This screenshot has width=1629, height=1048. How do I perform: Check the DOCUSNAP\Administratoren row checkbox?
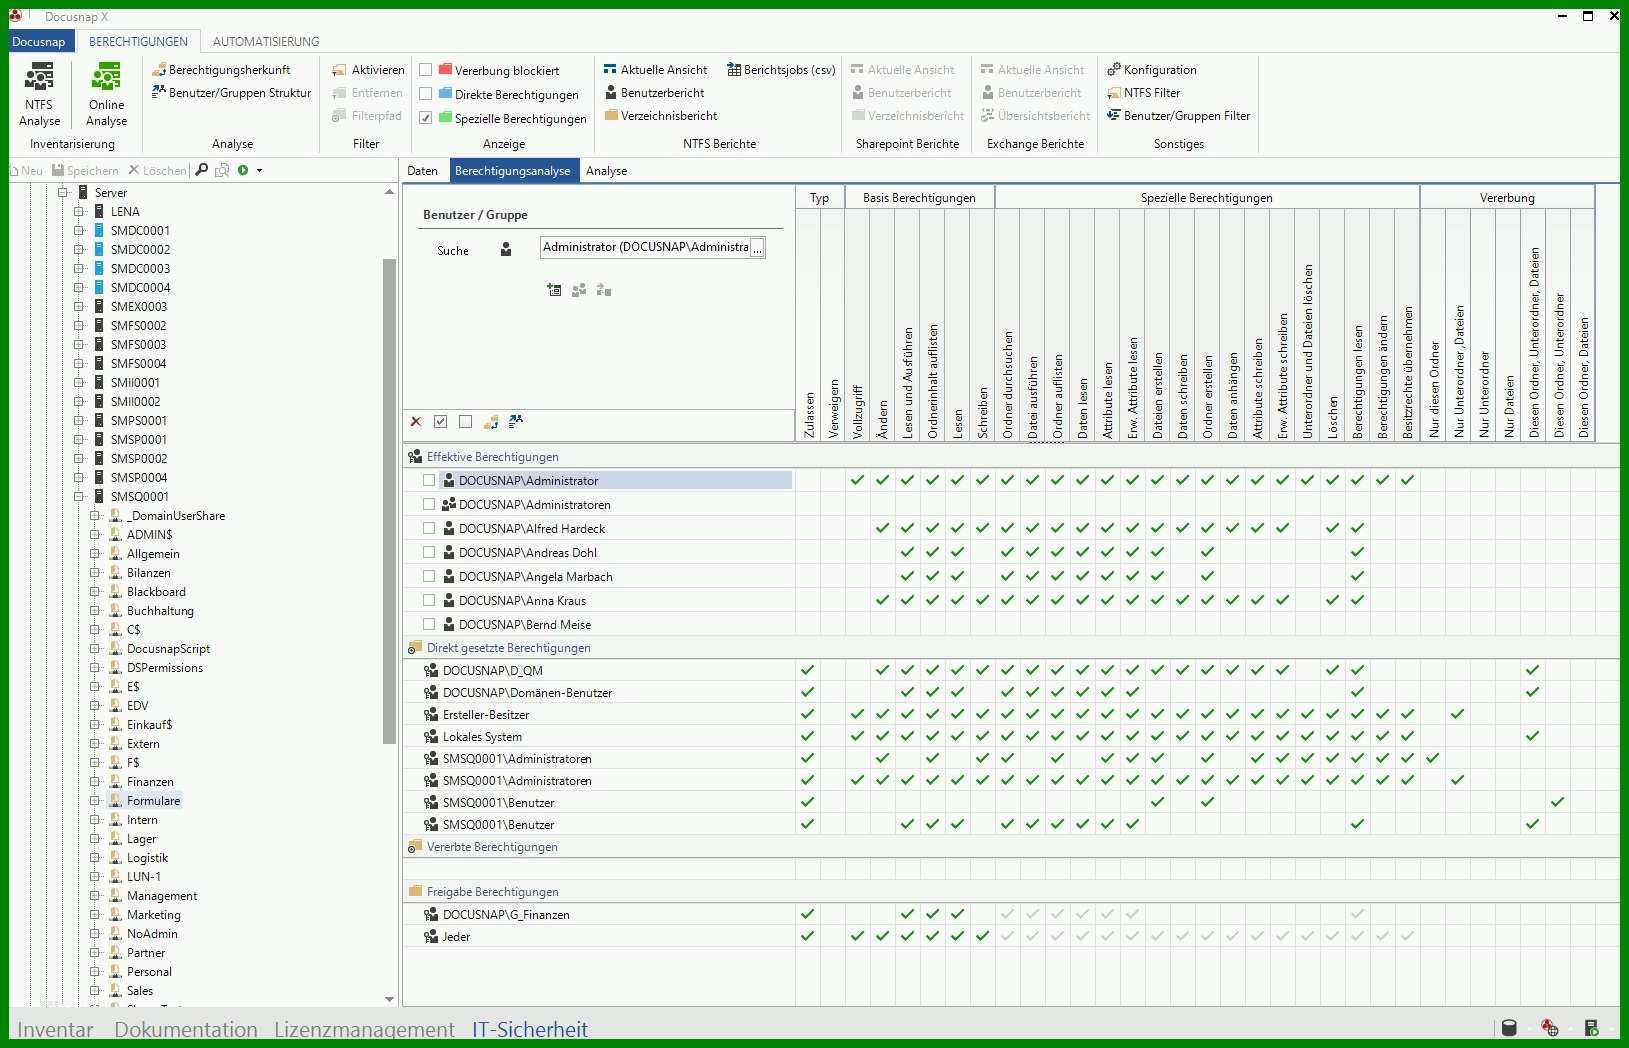pos(429,505)
